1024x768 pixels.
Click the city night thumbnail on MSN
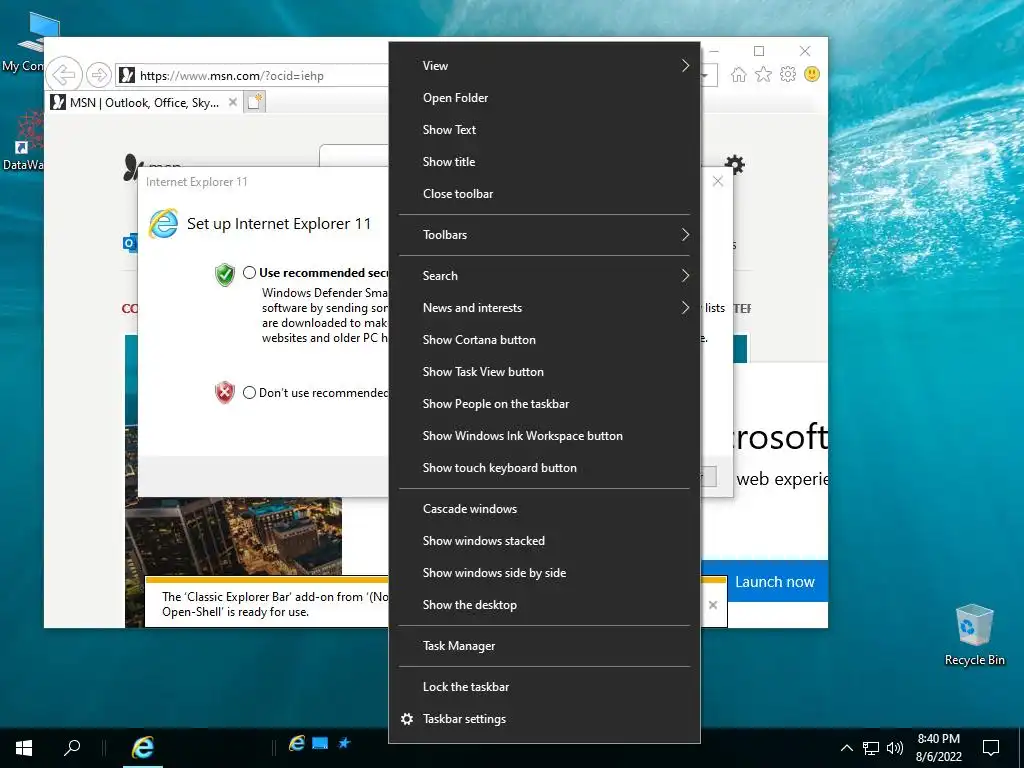(x=233, y=536)
